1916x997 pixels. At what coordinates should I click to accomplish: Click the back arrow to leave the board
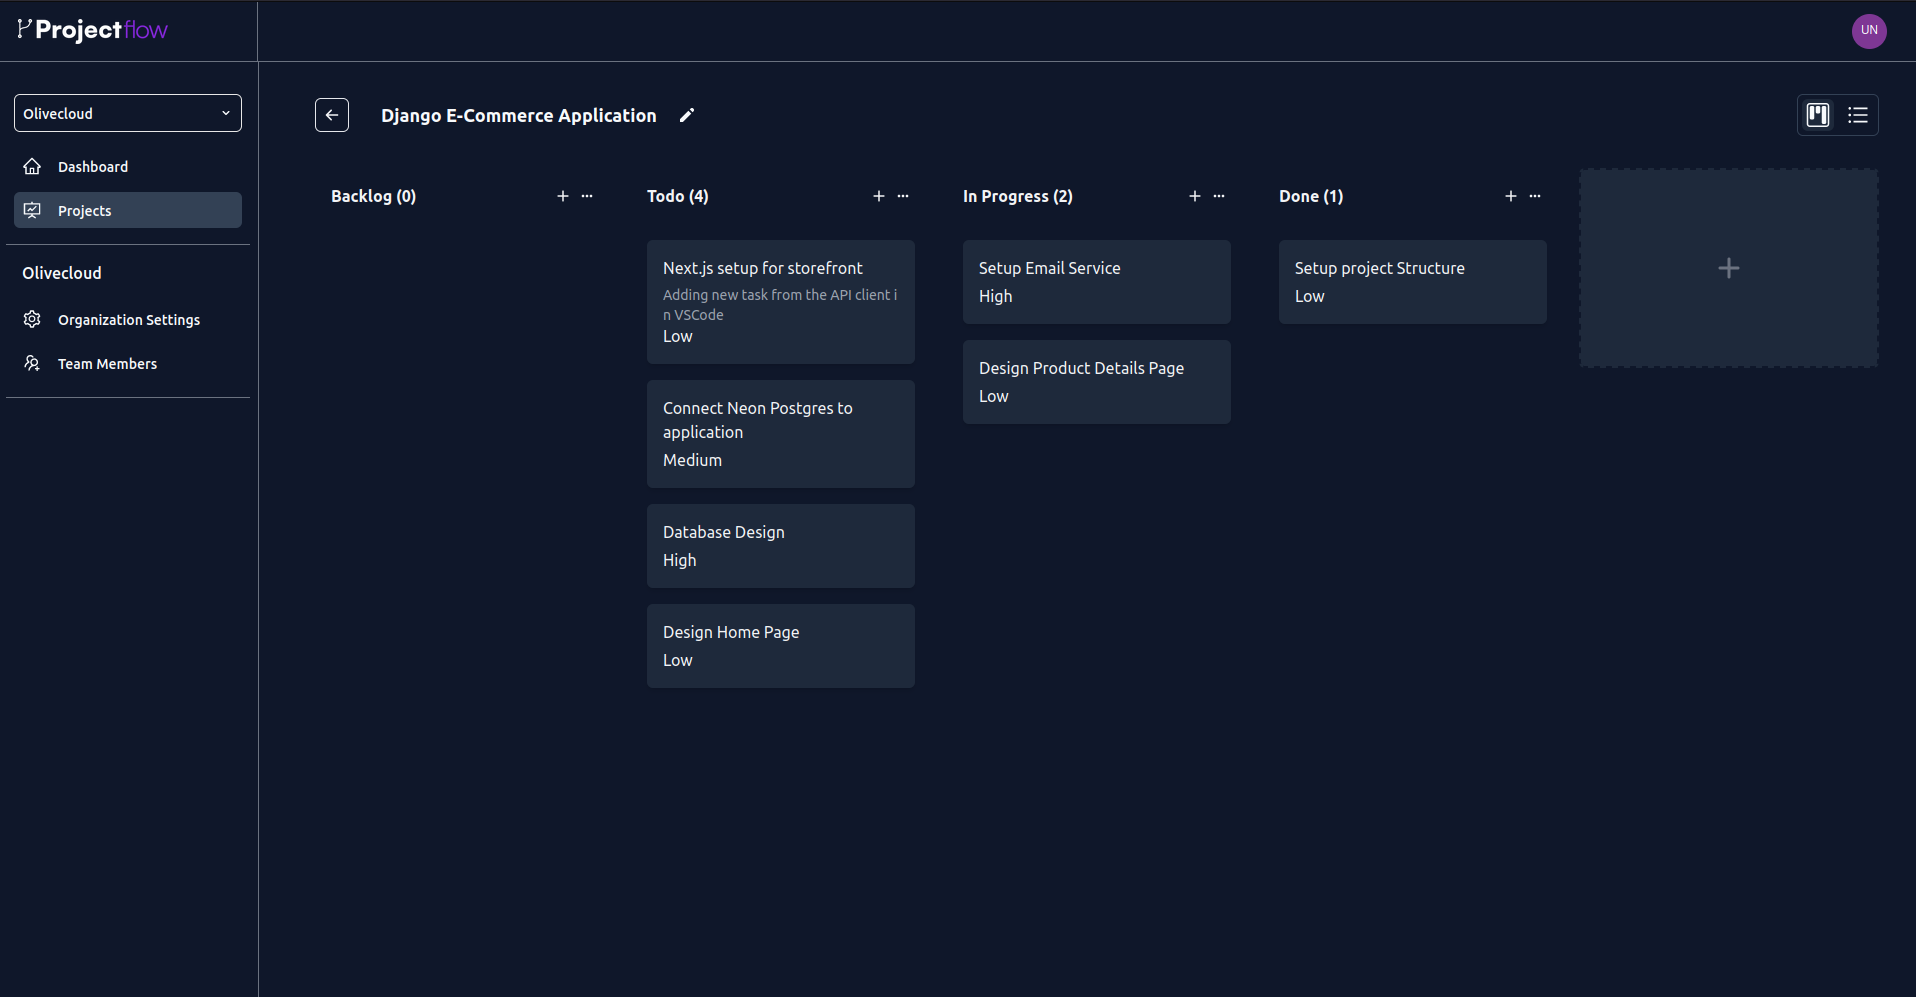coord(332,115)
